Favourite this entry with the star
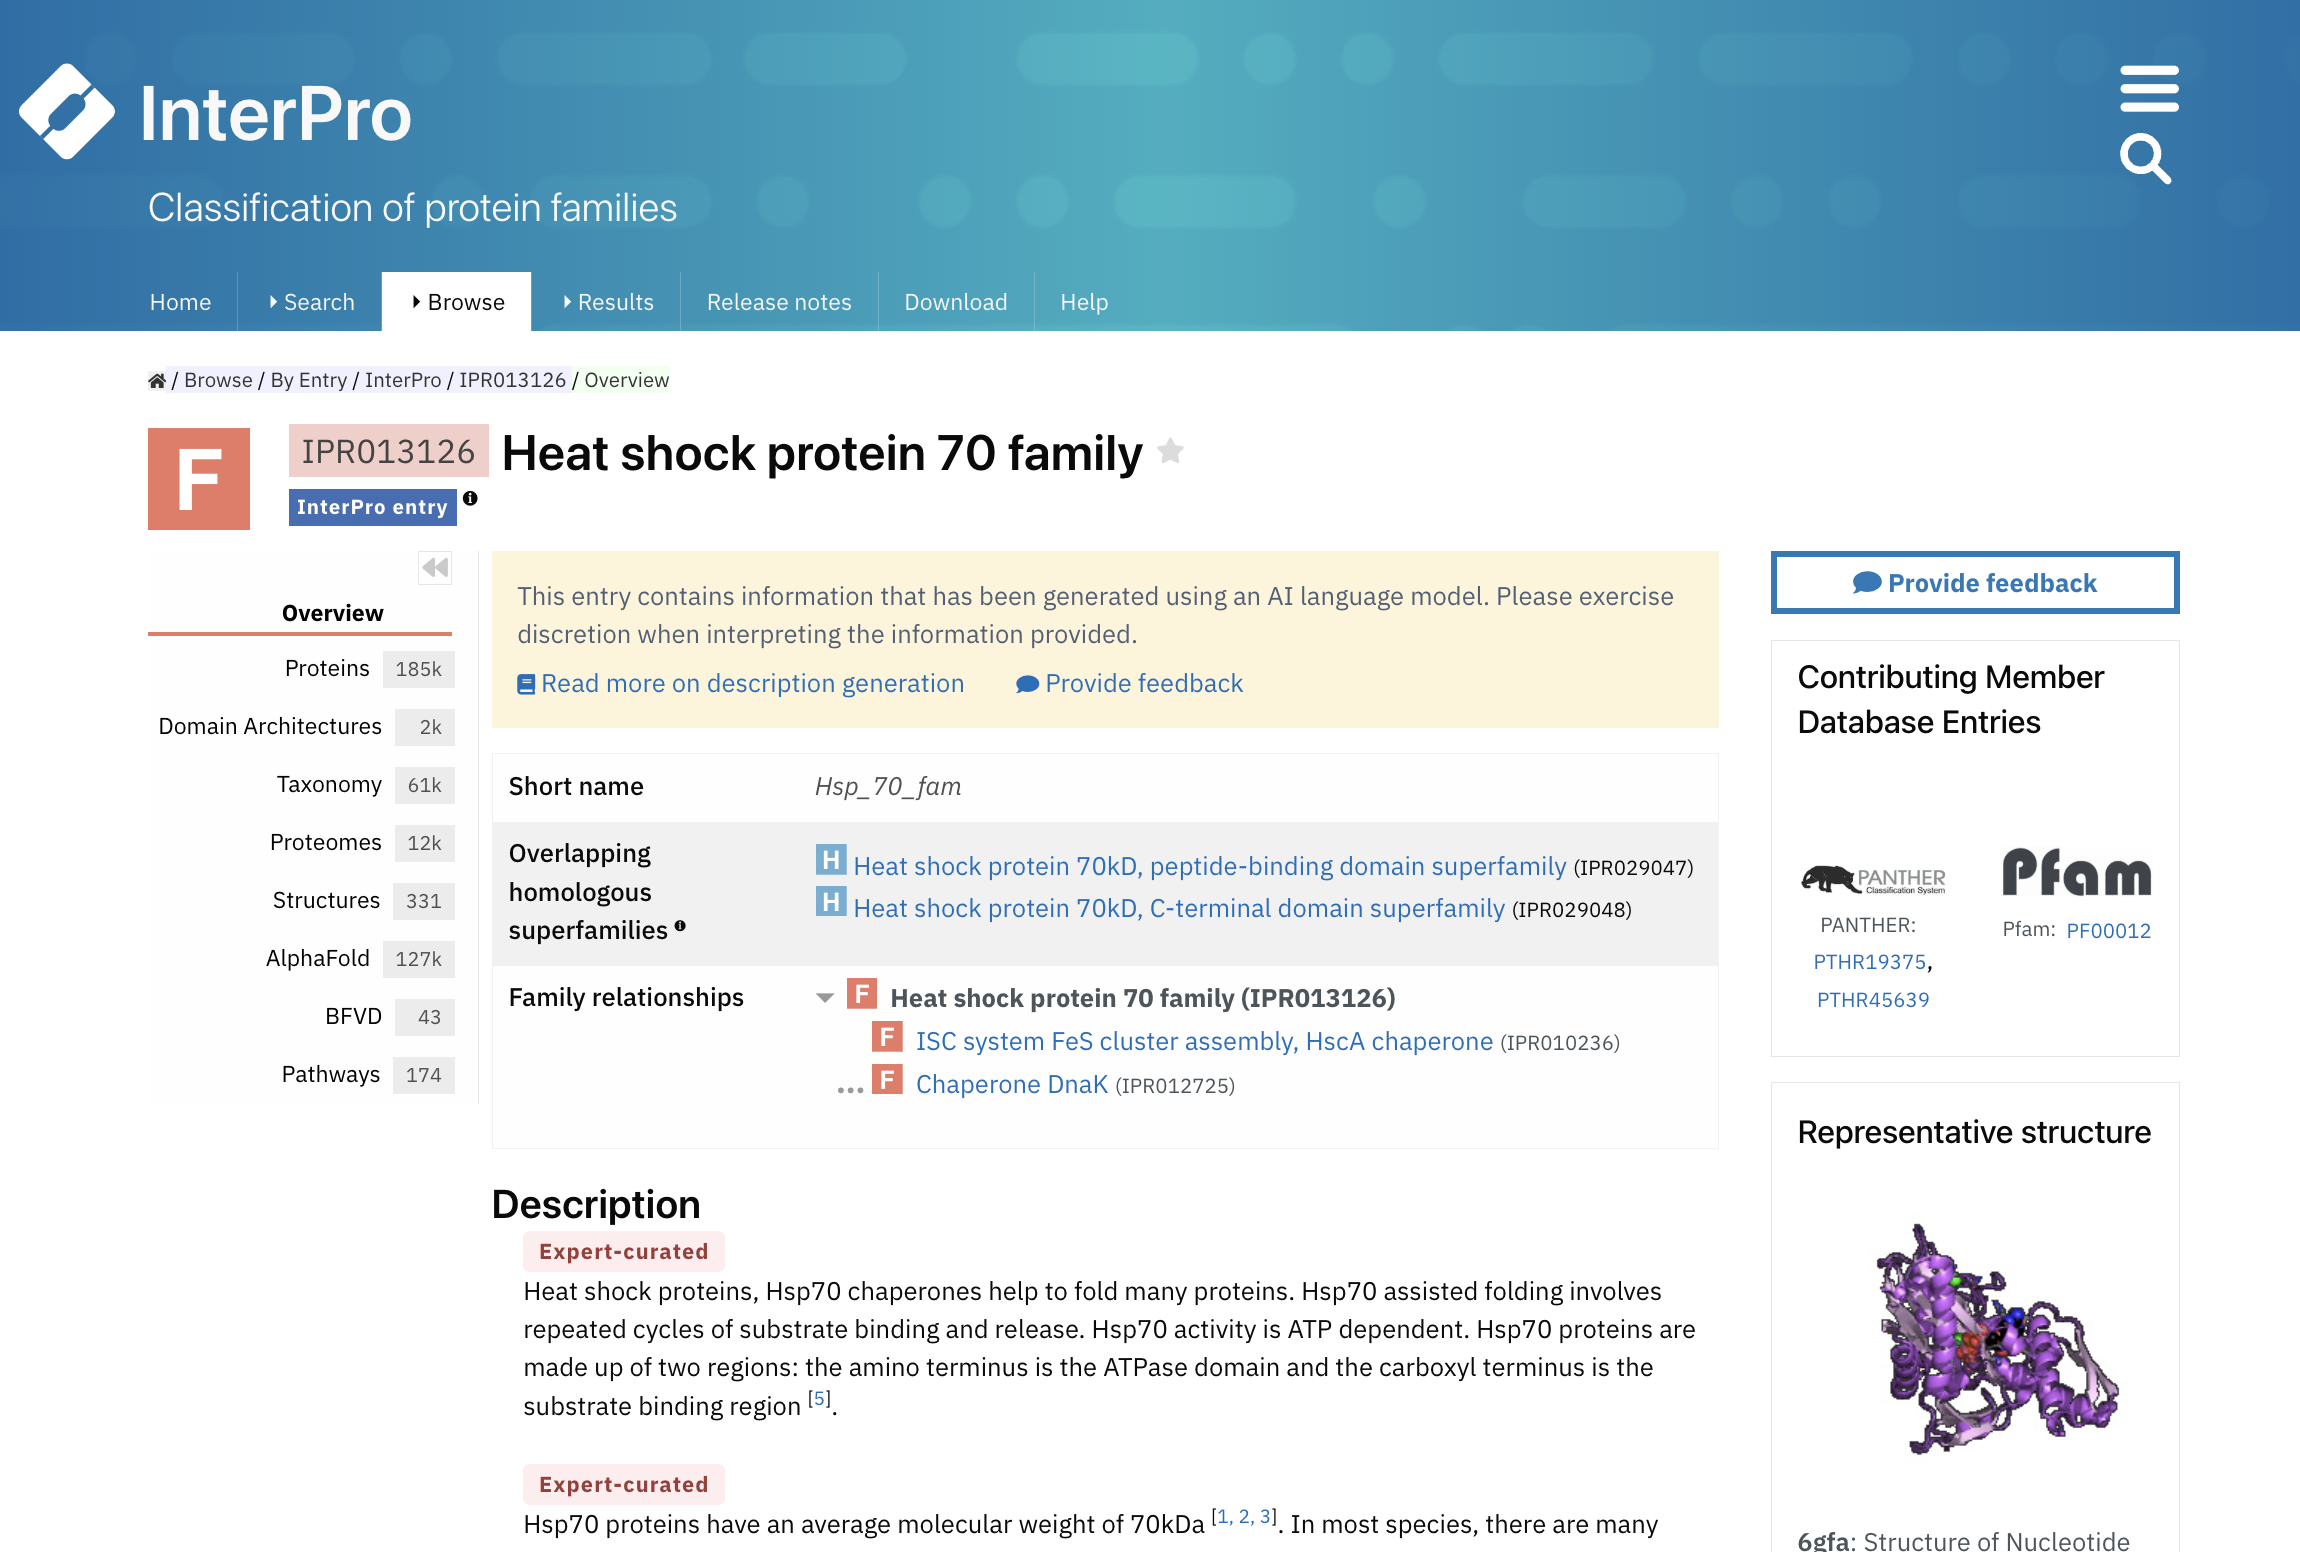 click(1170, 452)
